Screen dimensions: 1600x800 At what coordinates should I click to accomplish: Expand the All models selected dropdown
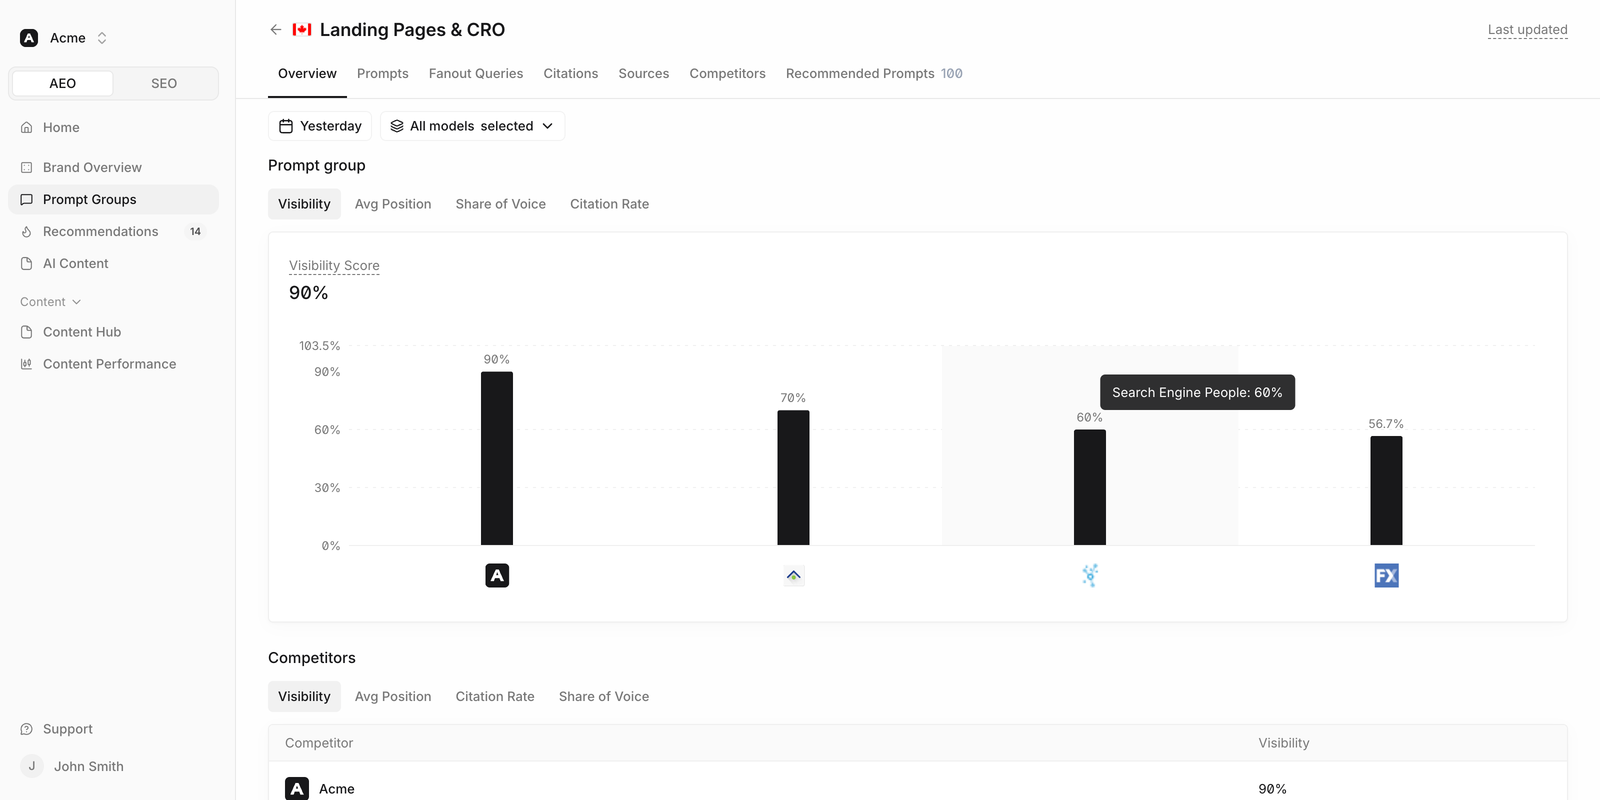click(472, 126)
